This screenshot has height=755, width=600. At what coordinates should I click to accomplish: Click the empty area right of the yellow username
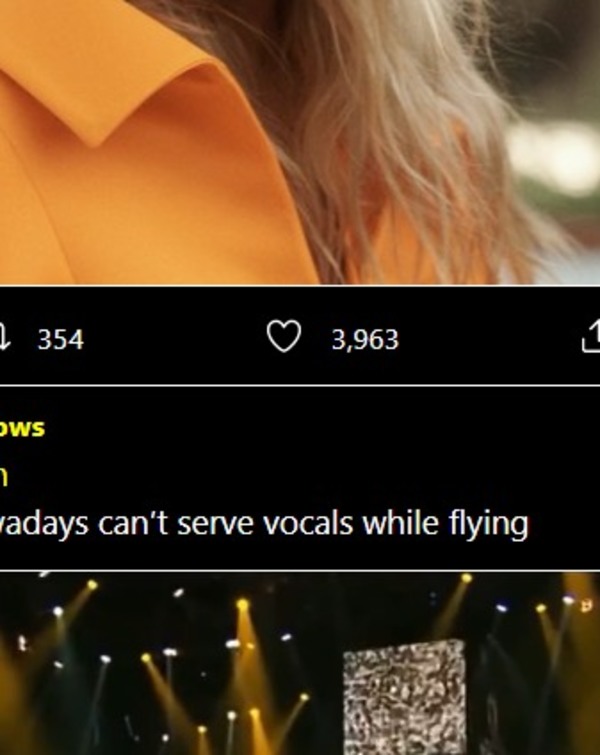300,427
